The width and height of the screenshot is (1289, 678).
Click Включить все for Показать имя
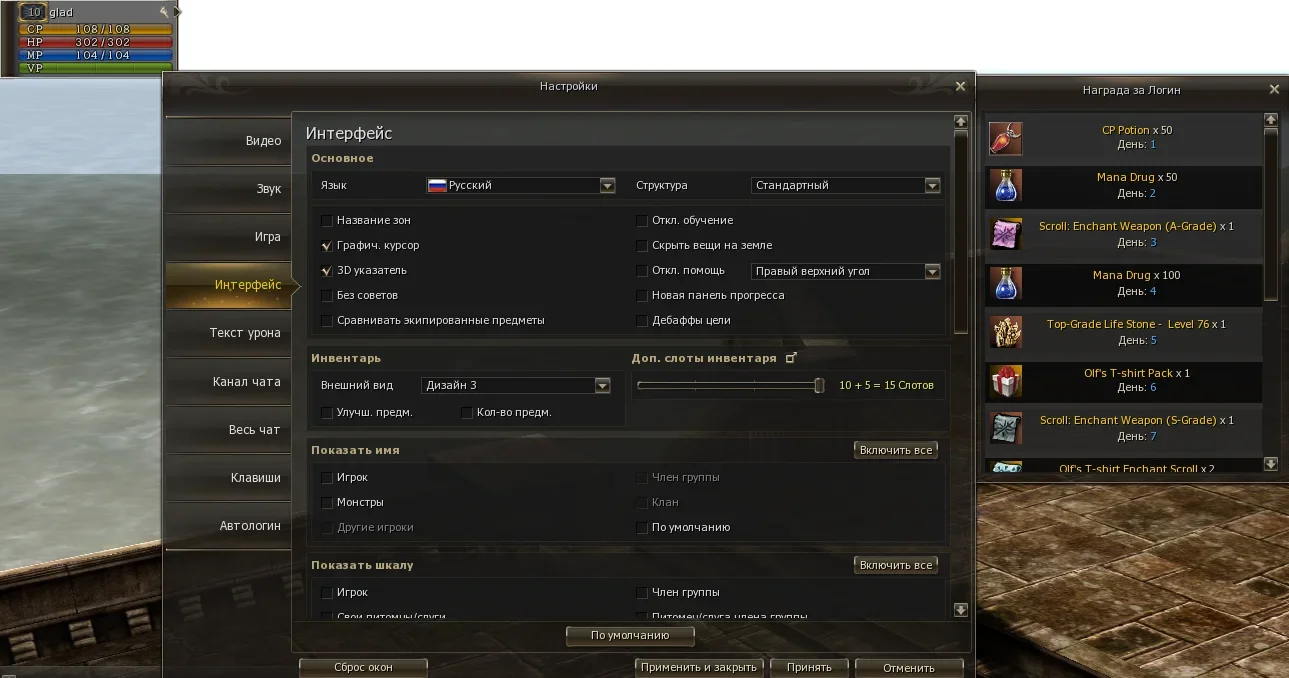click(x=896, y=450)
